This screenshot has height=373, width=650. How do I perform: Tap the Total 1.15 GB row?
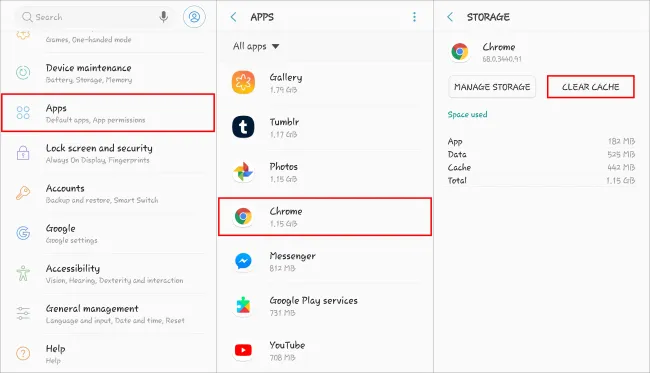click(541, 180)
